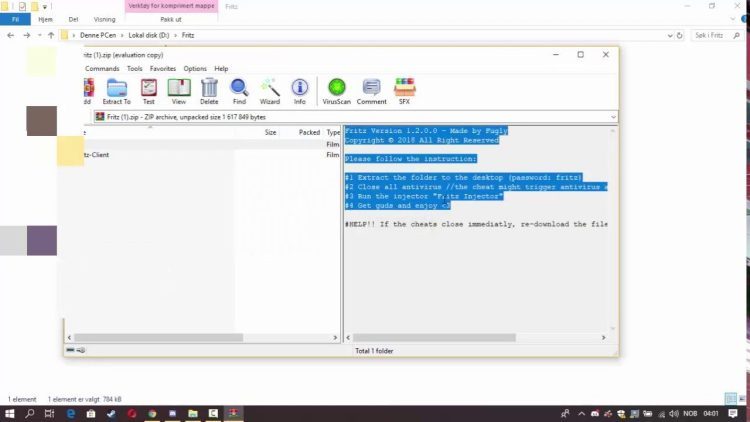Expand Explorer address bar history dropdown
Viewport: 750px width, 422px height.
click(670, 35)
